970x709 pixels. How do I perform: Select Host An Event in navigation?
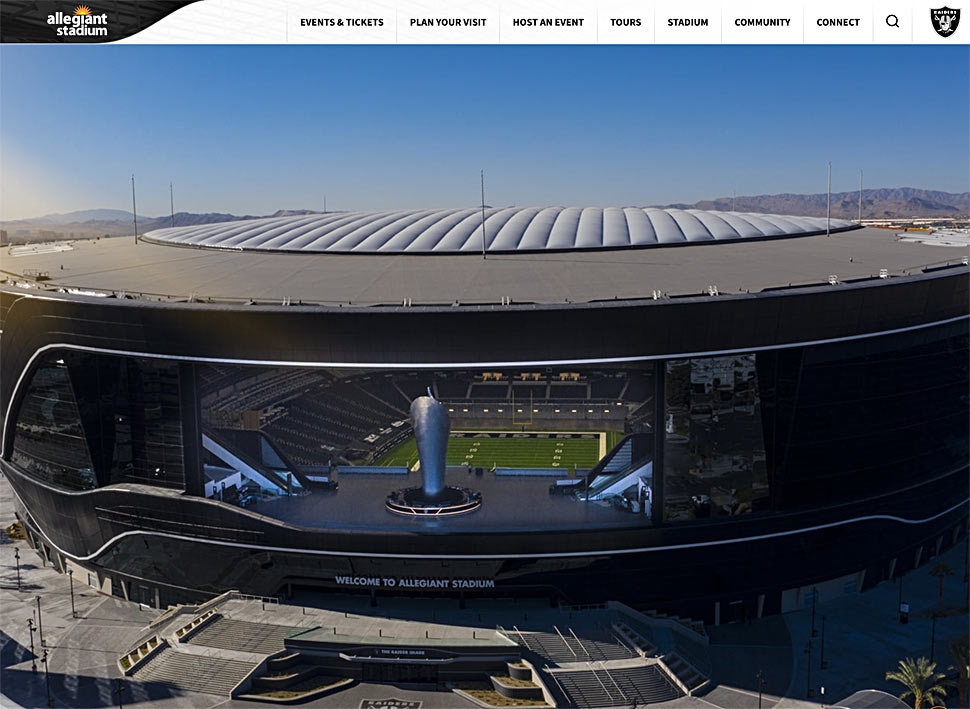click(x=548, y=22)
